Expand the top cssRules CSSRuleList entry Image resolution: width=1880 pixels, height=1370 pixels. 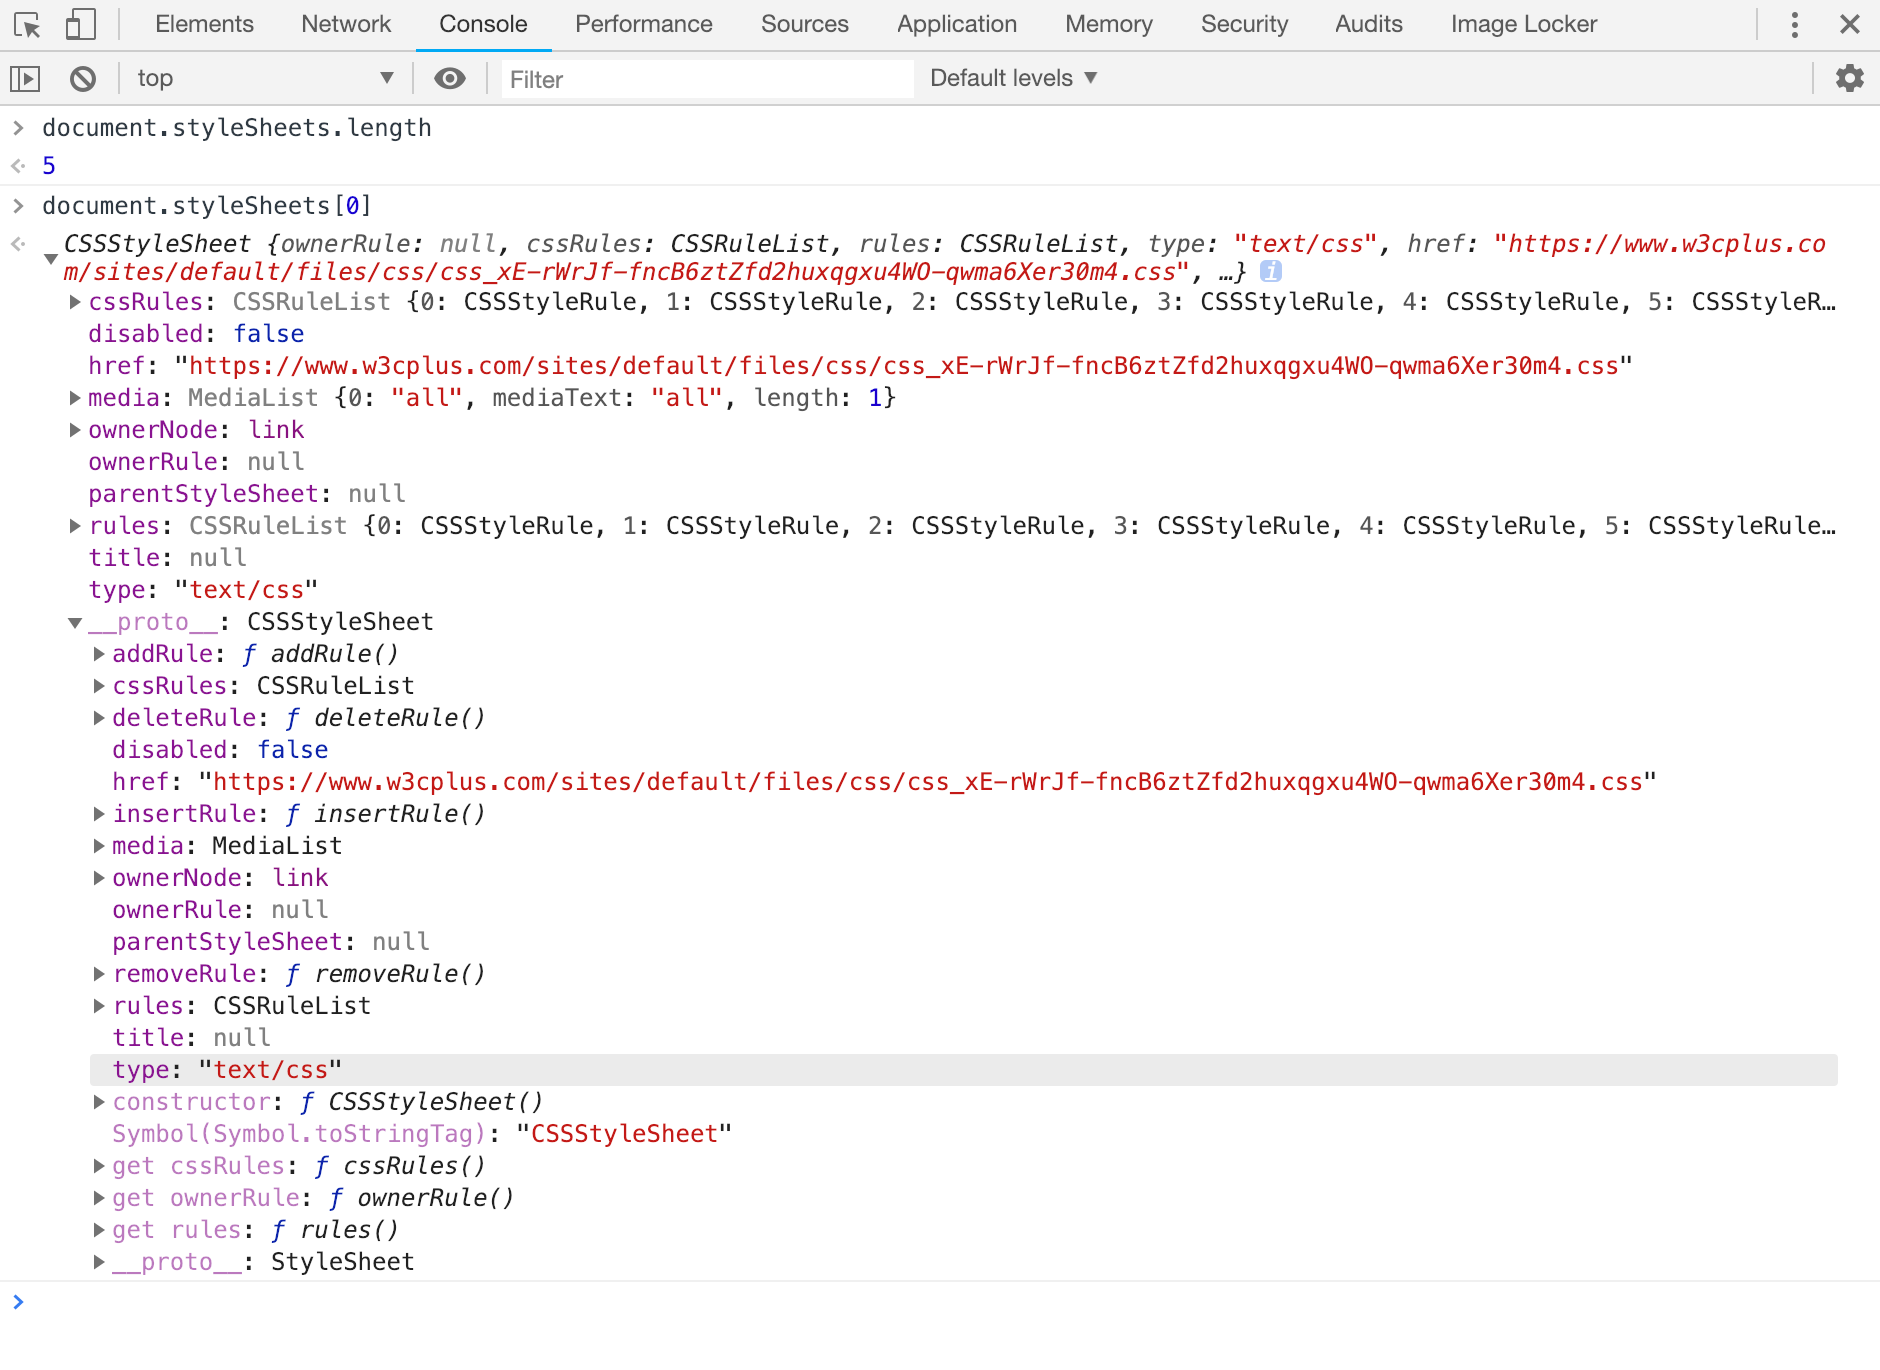tap(75, 302)
